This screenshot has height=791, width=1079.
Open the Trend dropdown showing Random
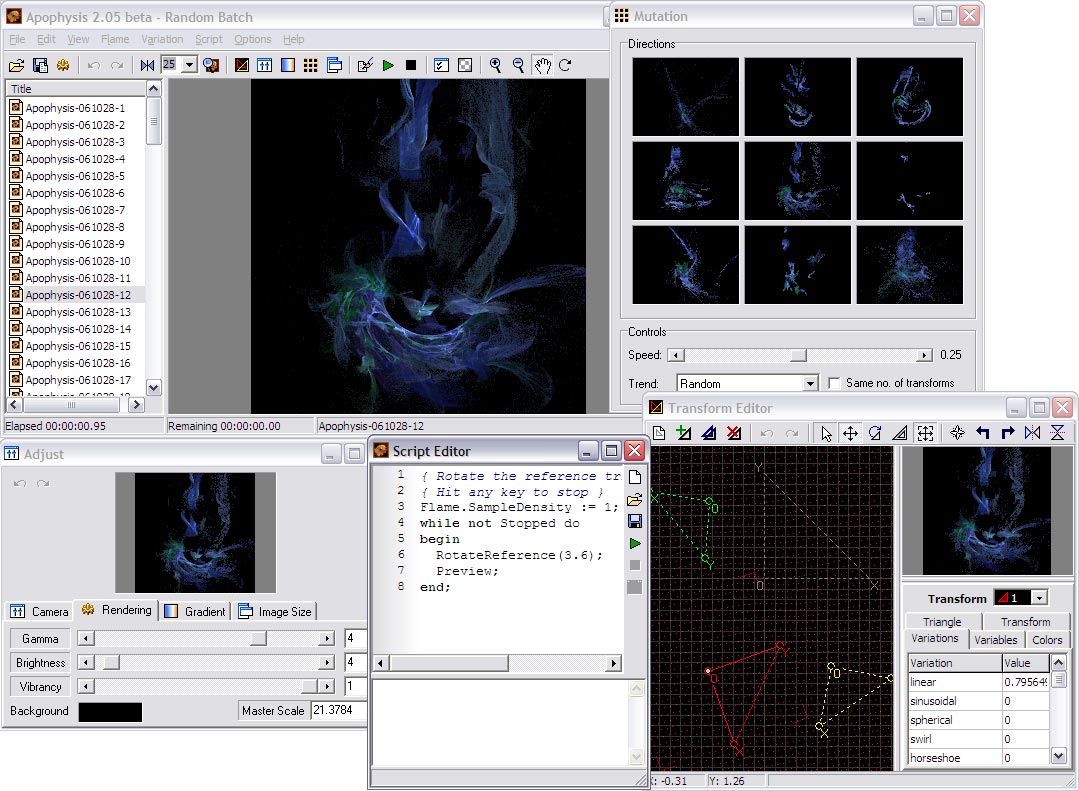[810, 383]
